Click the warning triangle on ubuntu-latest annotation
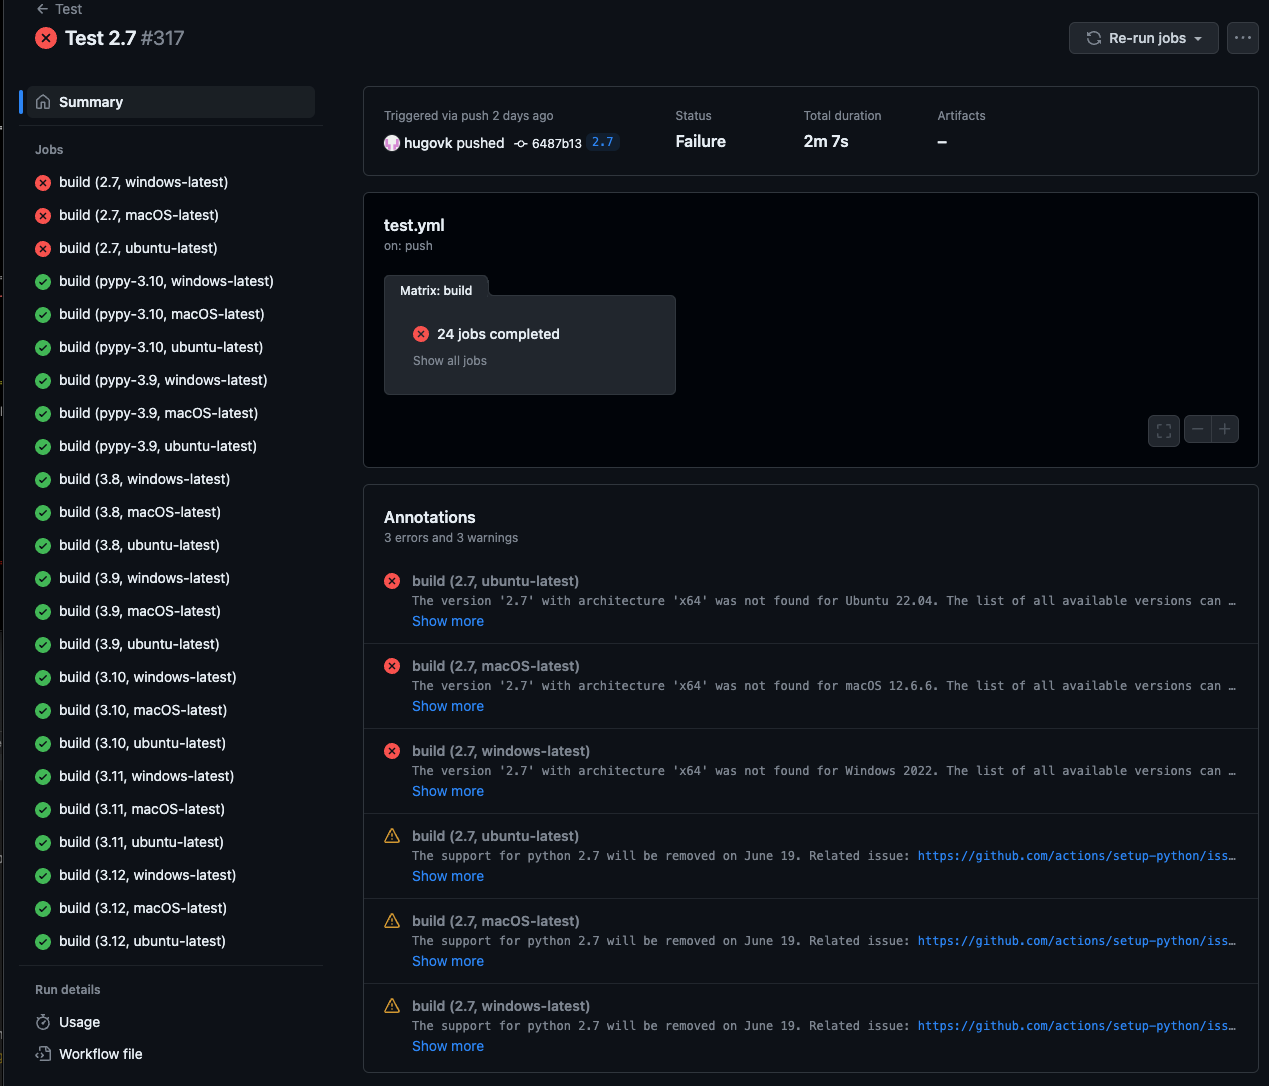Screen dimensions: 1269x1086 (392, 836)
